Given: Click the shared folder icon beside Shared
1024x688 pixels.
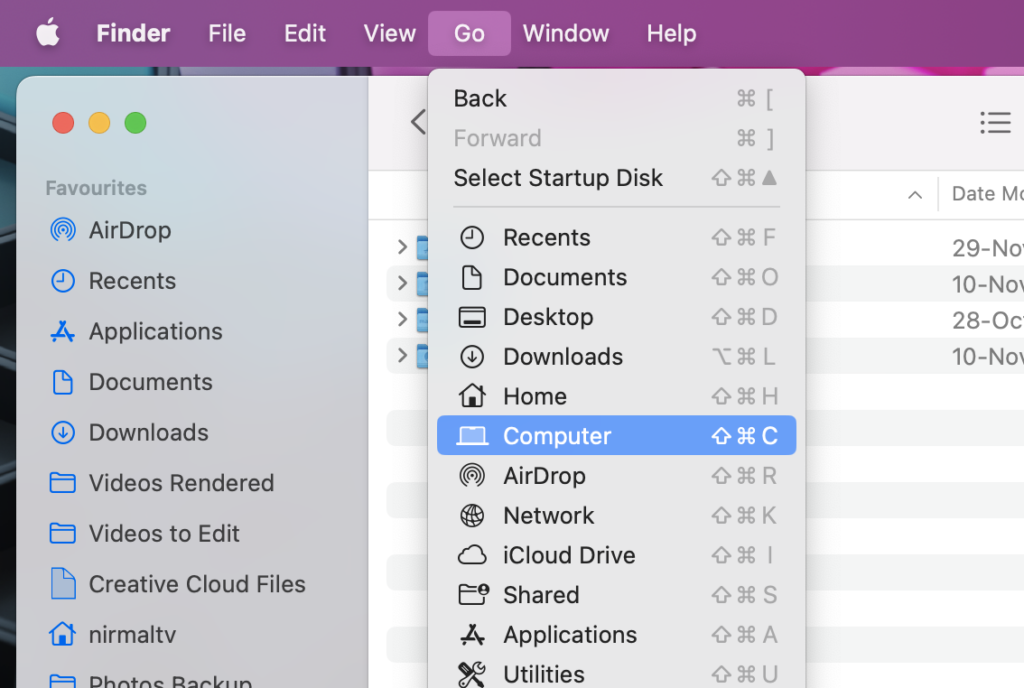Looking at the screenshot, I should click(x=473, y=595).
